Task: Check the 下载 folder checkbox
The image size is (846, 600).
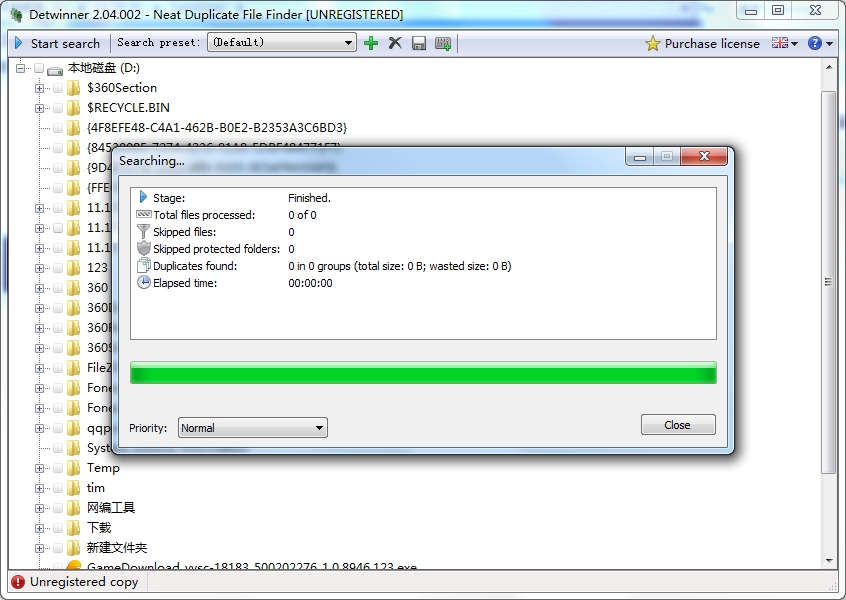Action: (x=58, y=528)
